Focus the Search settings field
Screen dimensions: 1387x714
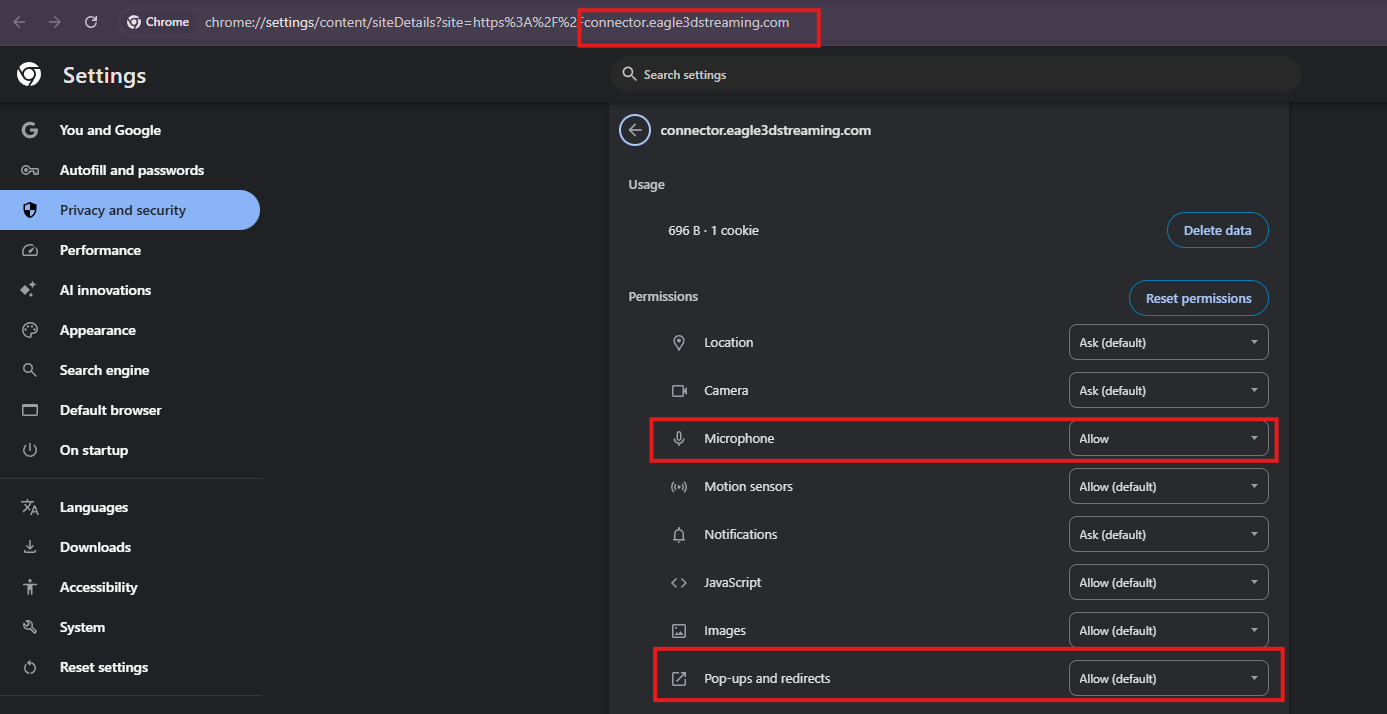955,74
